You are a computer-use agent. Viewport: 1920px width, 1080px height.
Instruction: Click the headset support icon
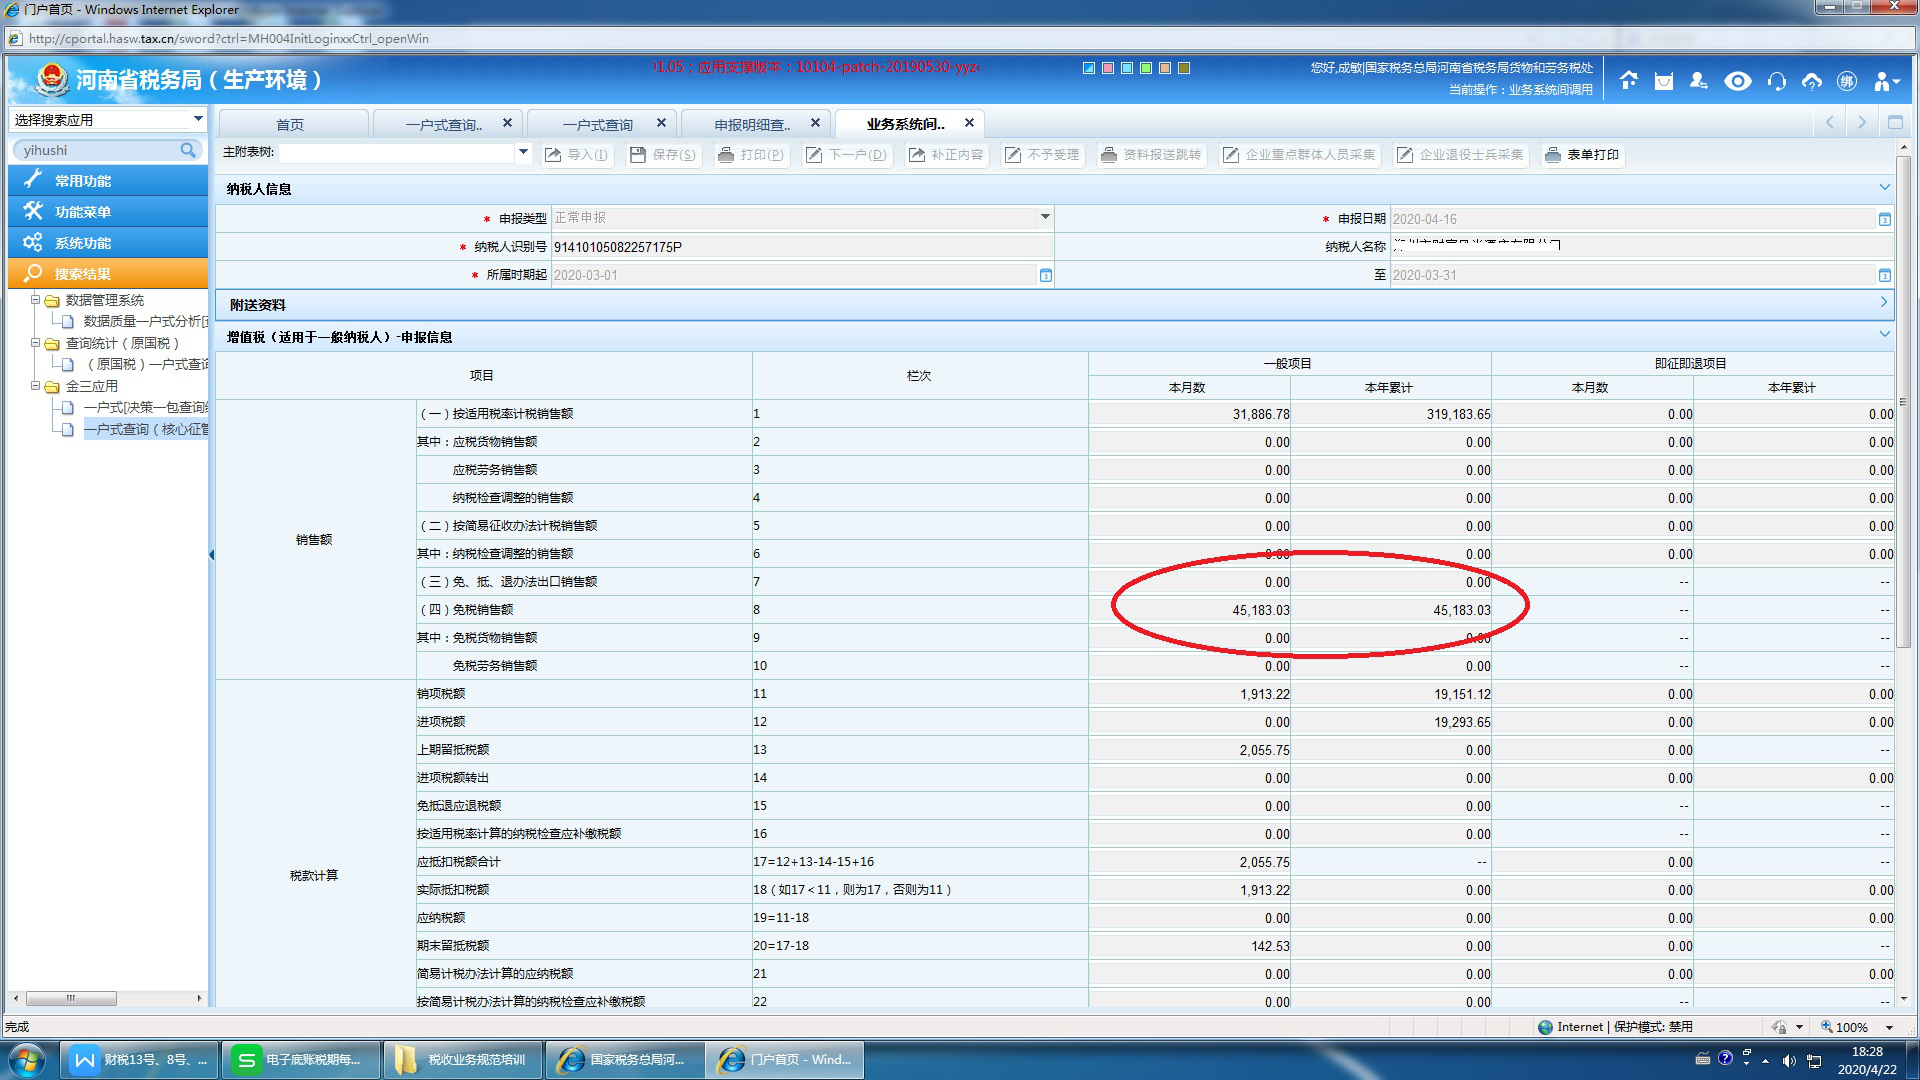point(1777,81)
